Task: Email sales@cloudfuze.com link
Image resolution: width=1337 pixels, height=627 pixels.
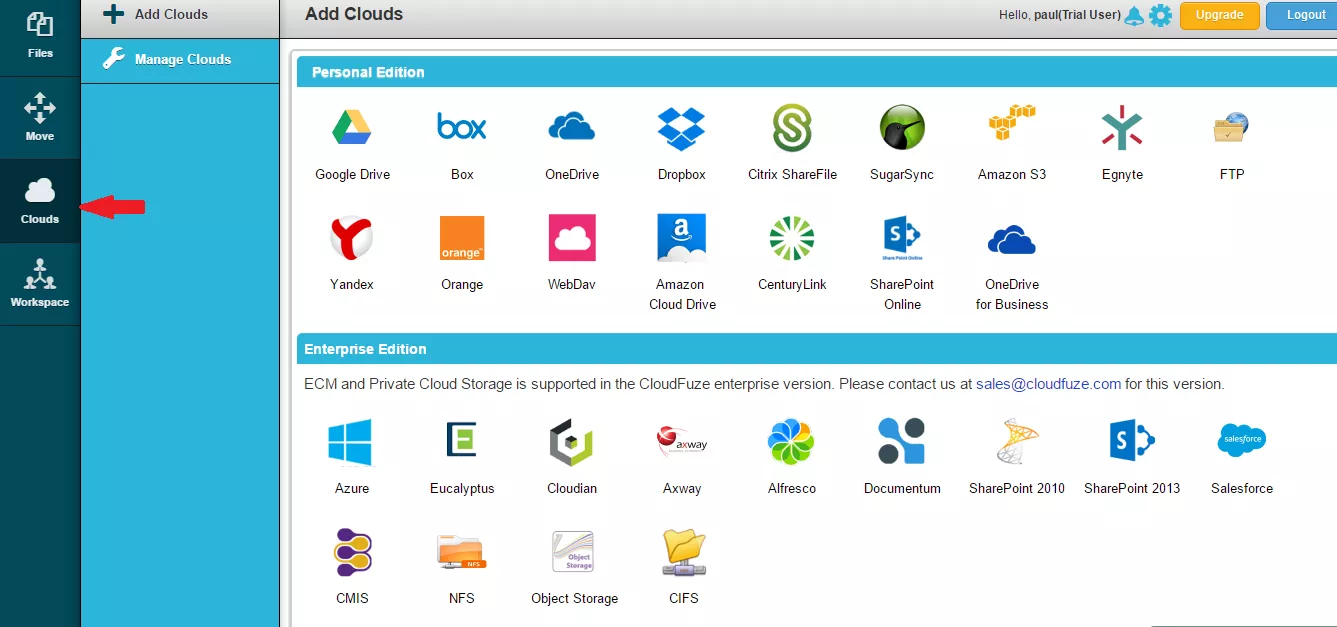Action: tap(1048, 384)
